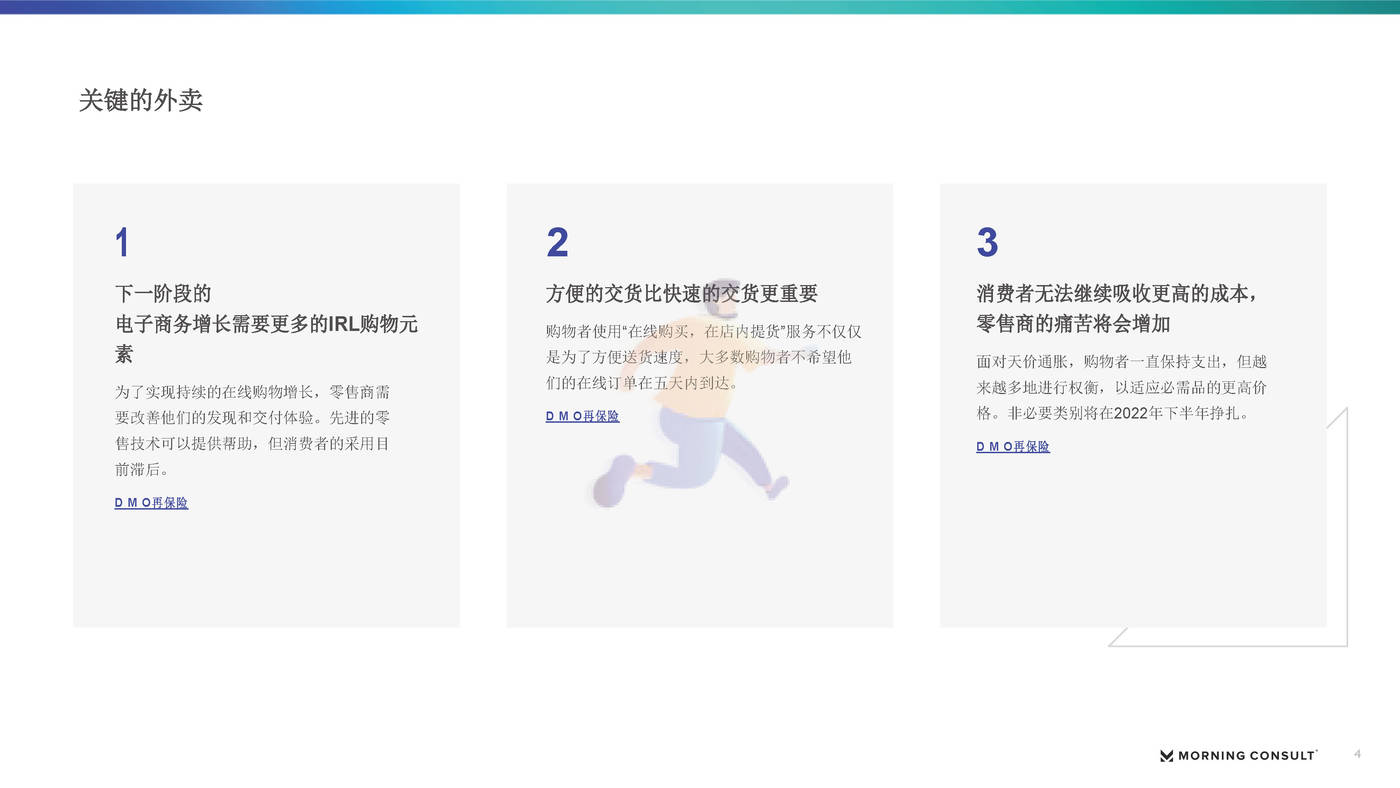The width and height of the screenshot is (1400, 788).
Task: Select heading 零售商的痛苦将会增加
Action: (1073, 324)
